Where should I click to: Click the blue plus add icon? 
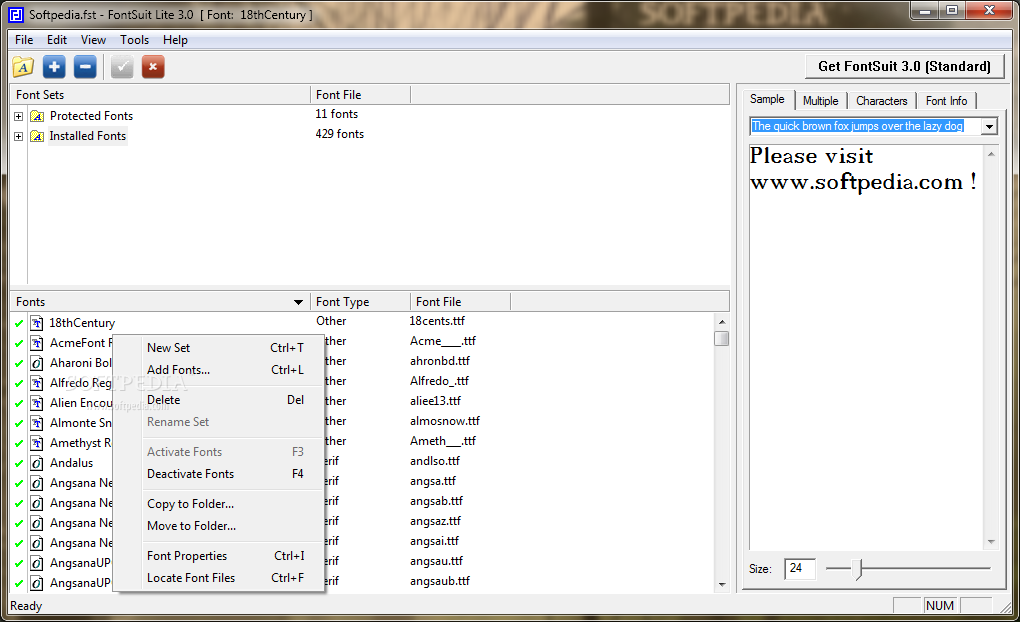54,66
